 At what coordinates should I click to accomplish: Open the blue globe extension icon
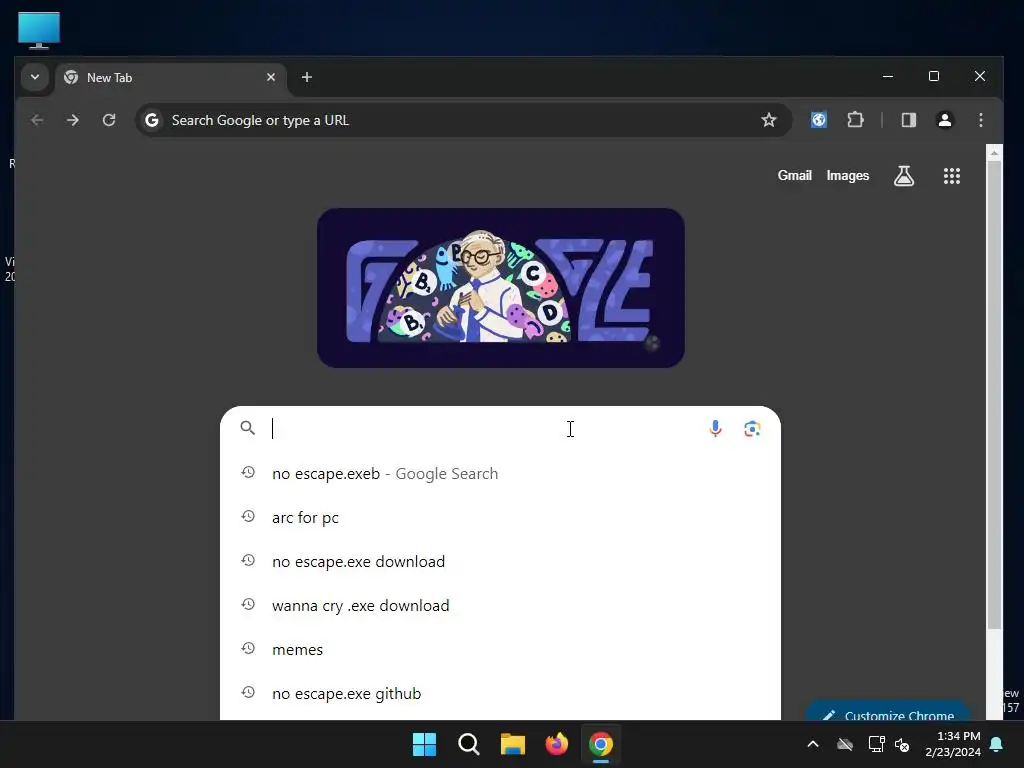tap(818, 120)
